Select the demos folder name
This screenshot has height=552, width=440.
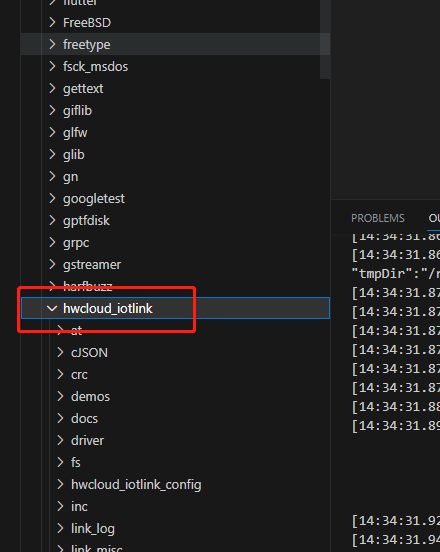(90, 397)
